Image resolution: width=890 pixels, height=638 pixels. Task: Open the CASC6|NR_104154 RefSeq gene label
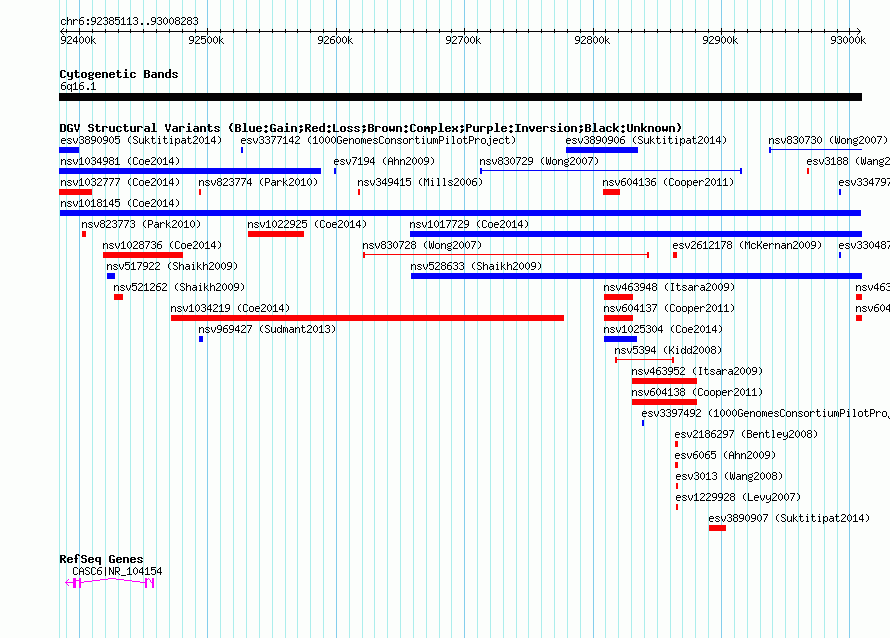[x=117, y=571]
